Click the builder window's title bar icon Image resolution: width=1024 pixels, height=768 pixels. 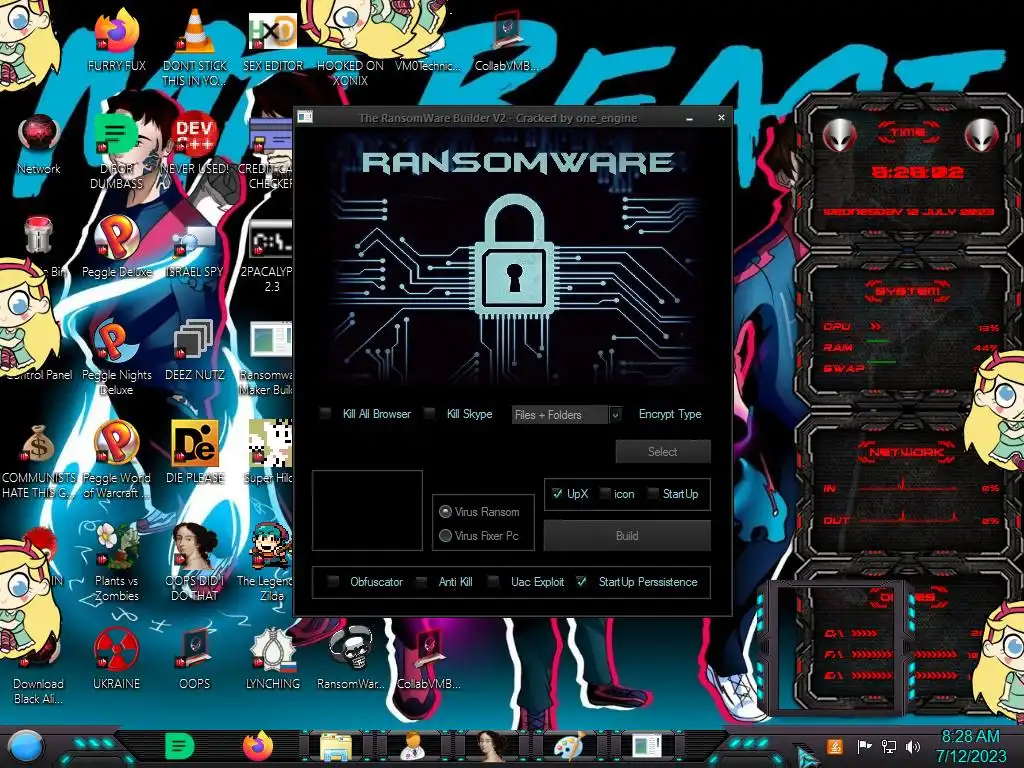(x=305, y=117)
